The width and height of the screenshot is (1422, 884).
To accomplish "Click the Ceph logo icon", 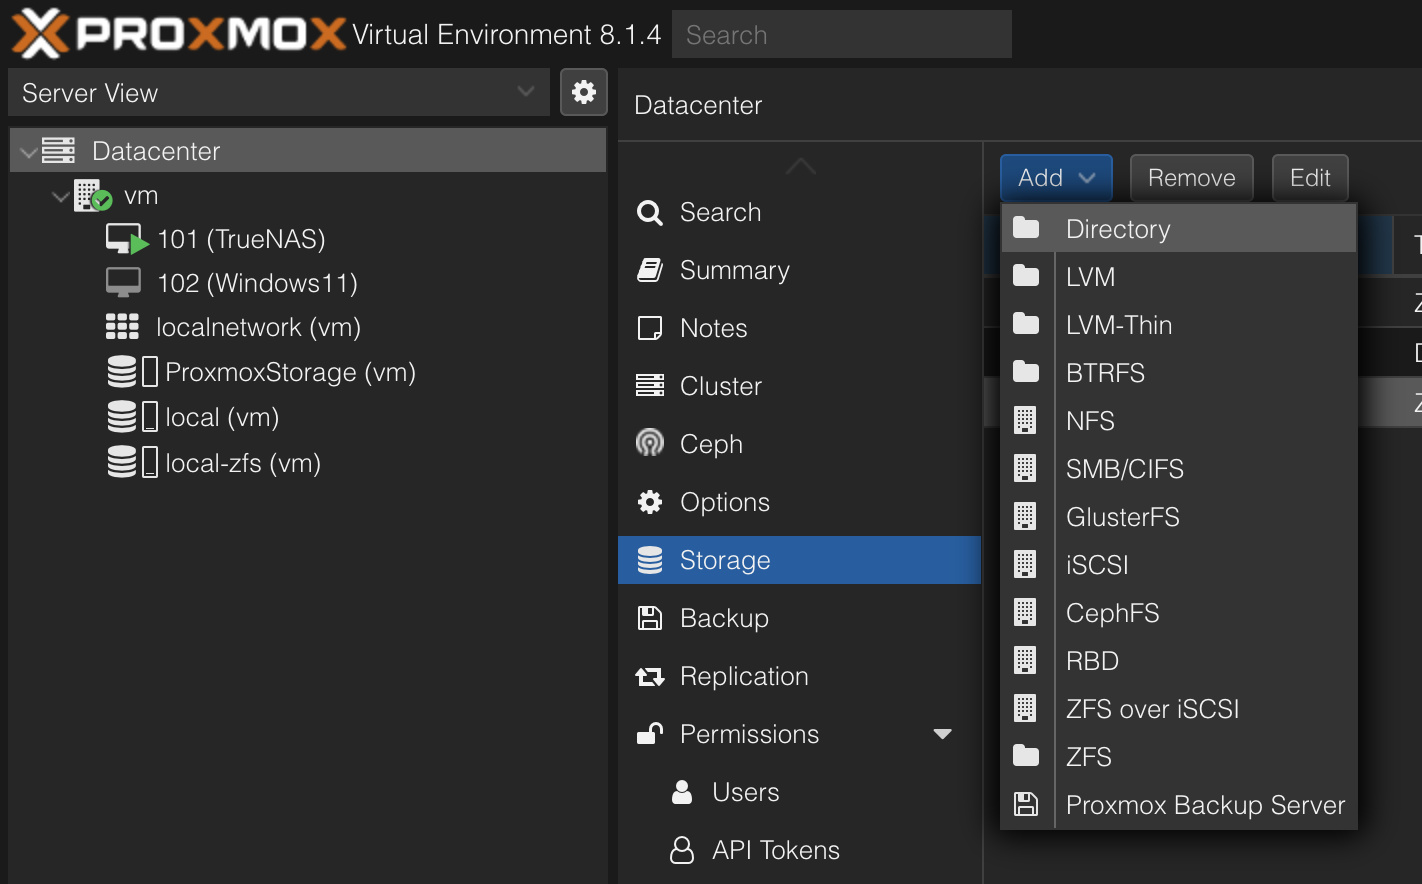I will pyautogui.click(x=650, y=443).
